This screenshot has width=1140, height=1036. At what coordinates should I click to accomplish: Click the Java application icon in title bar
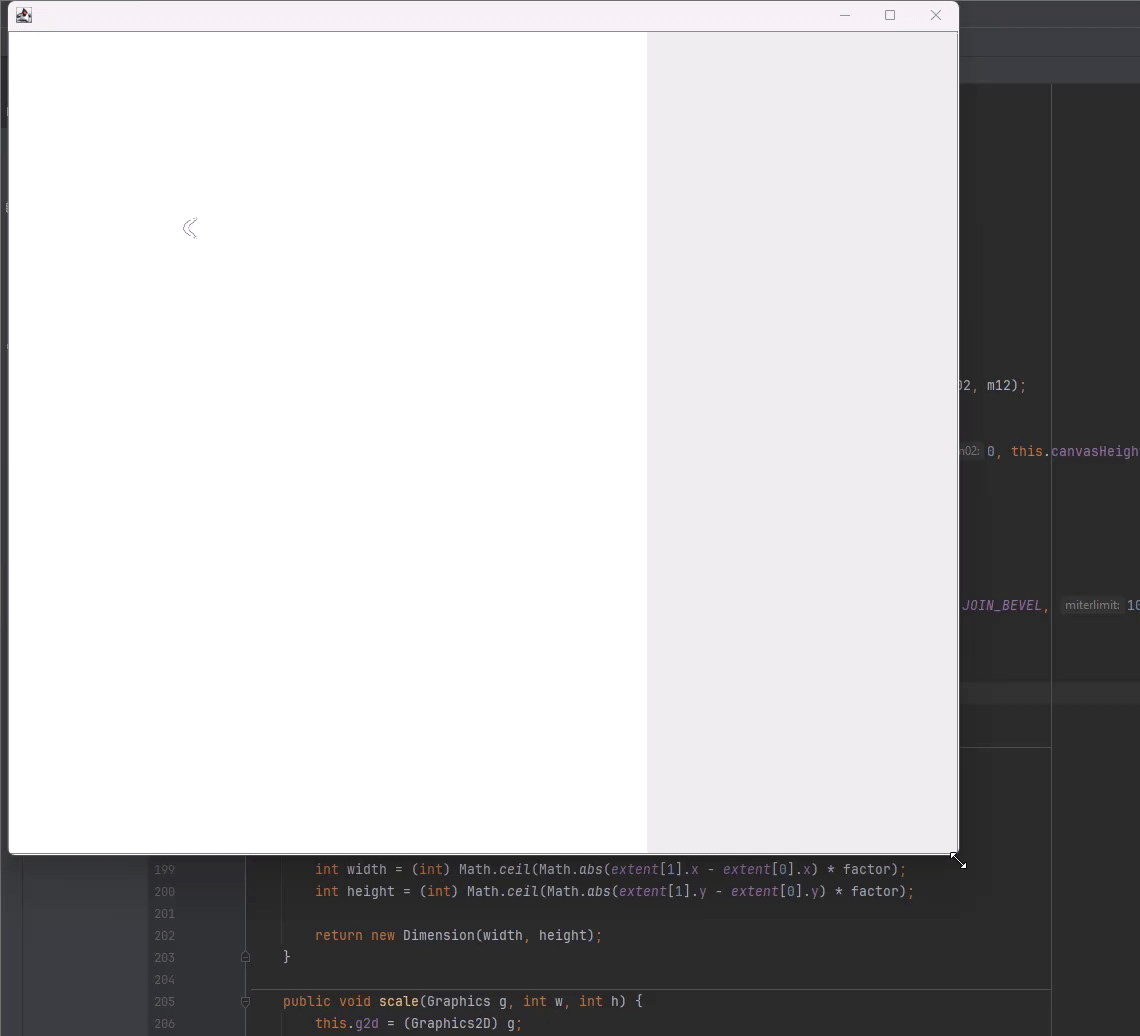pos(24,15)
